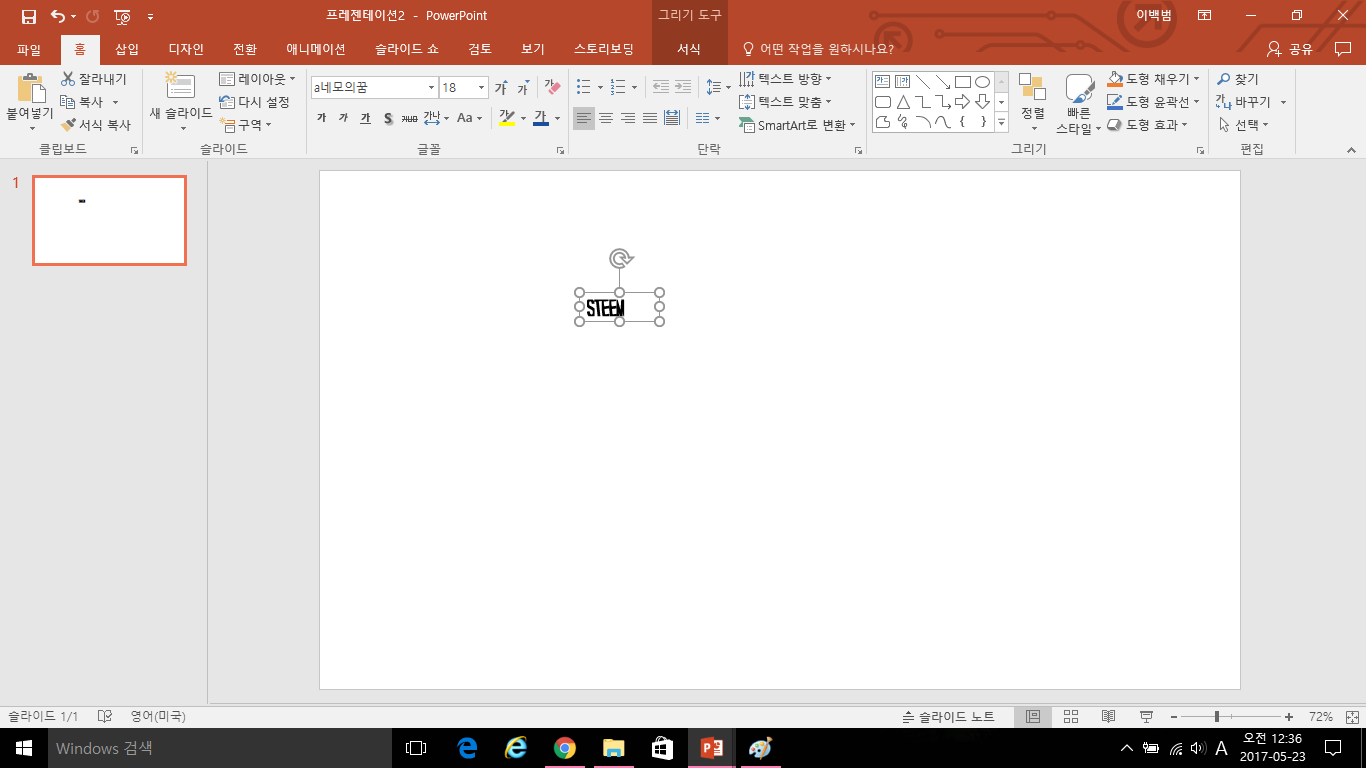The image size is (1366, 768).
Task: Click the zoom slider handle in status bar
Action: click(1217, 717)
